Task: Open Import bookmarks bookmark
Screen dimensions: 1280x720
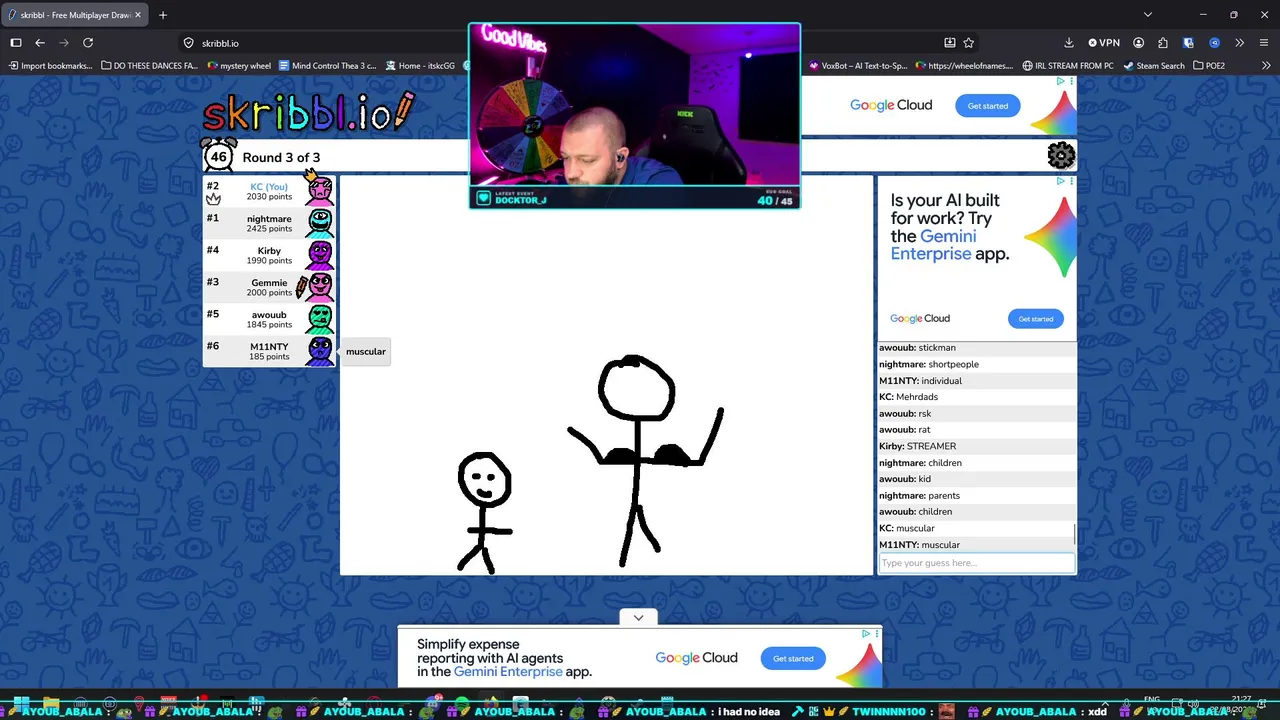Action: click(50, 66)
